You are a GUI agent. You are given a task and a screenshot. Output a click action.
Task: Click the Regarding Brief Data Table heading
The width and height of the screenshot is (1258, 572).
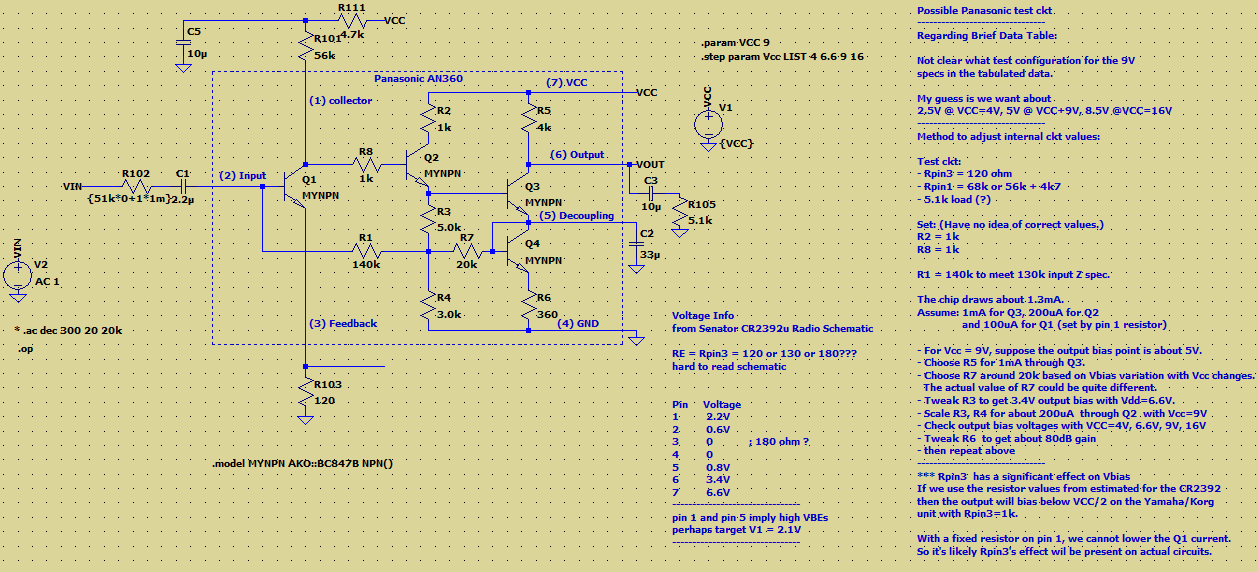point(985,35)
